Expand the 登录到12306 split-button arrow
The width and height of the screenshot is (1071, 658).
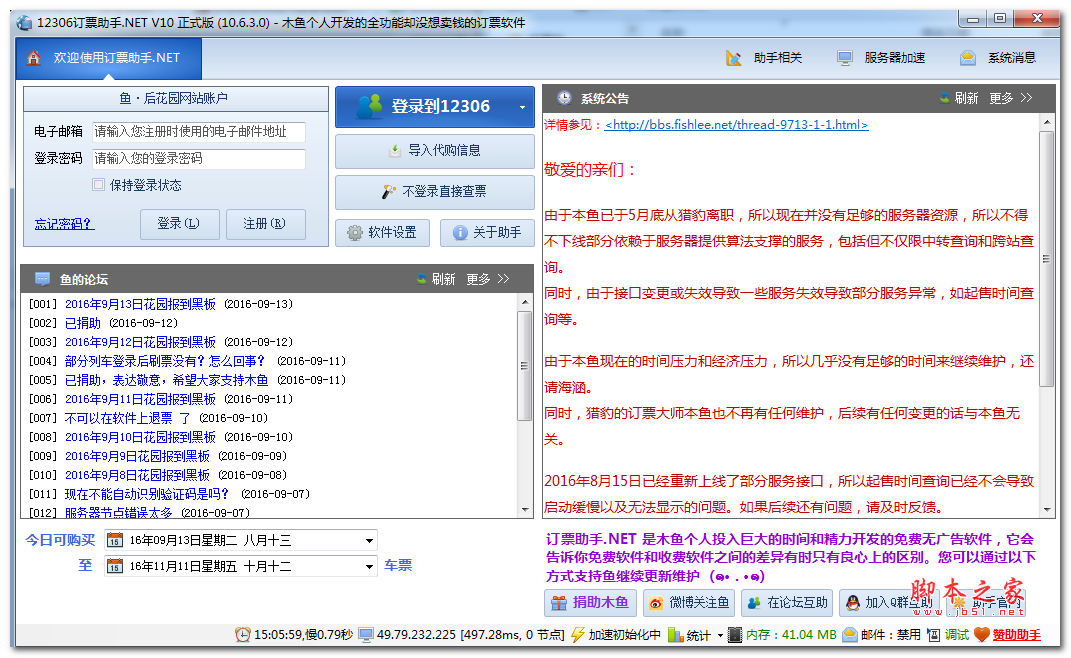tap(523, 107)
